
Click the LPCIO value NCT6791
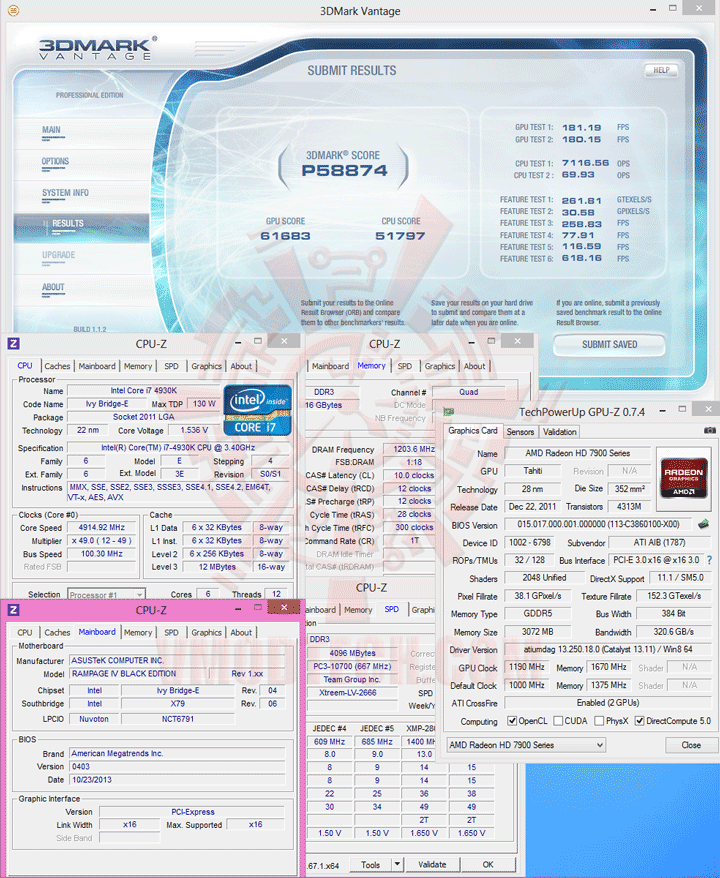(x=177, y=719)
